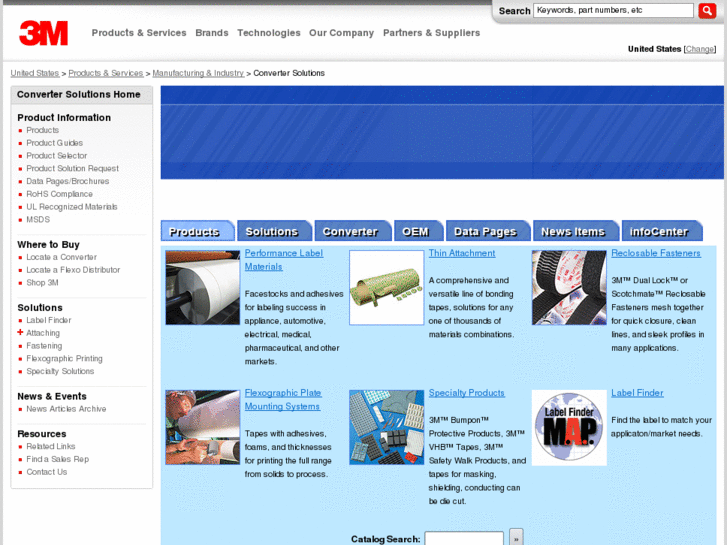The height and width of the screenshot is (545, 727).
Task: Open Reclosable Fasteners product image
Action: (569, 288)
